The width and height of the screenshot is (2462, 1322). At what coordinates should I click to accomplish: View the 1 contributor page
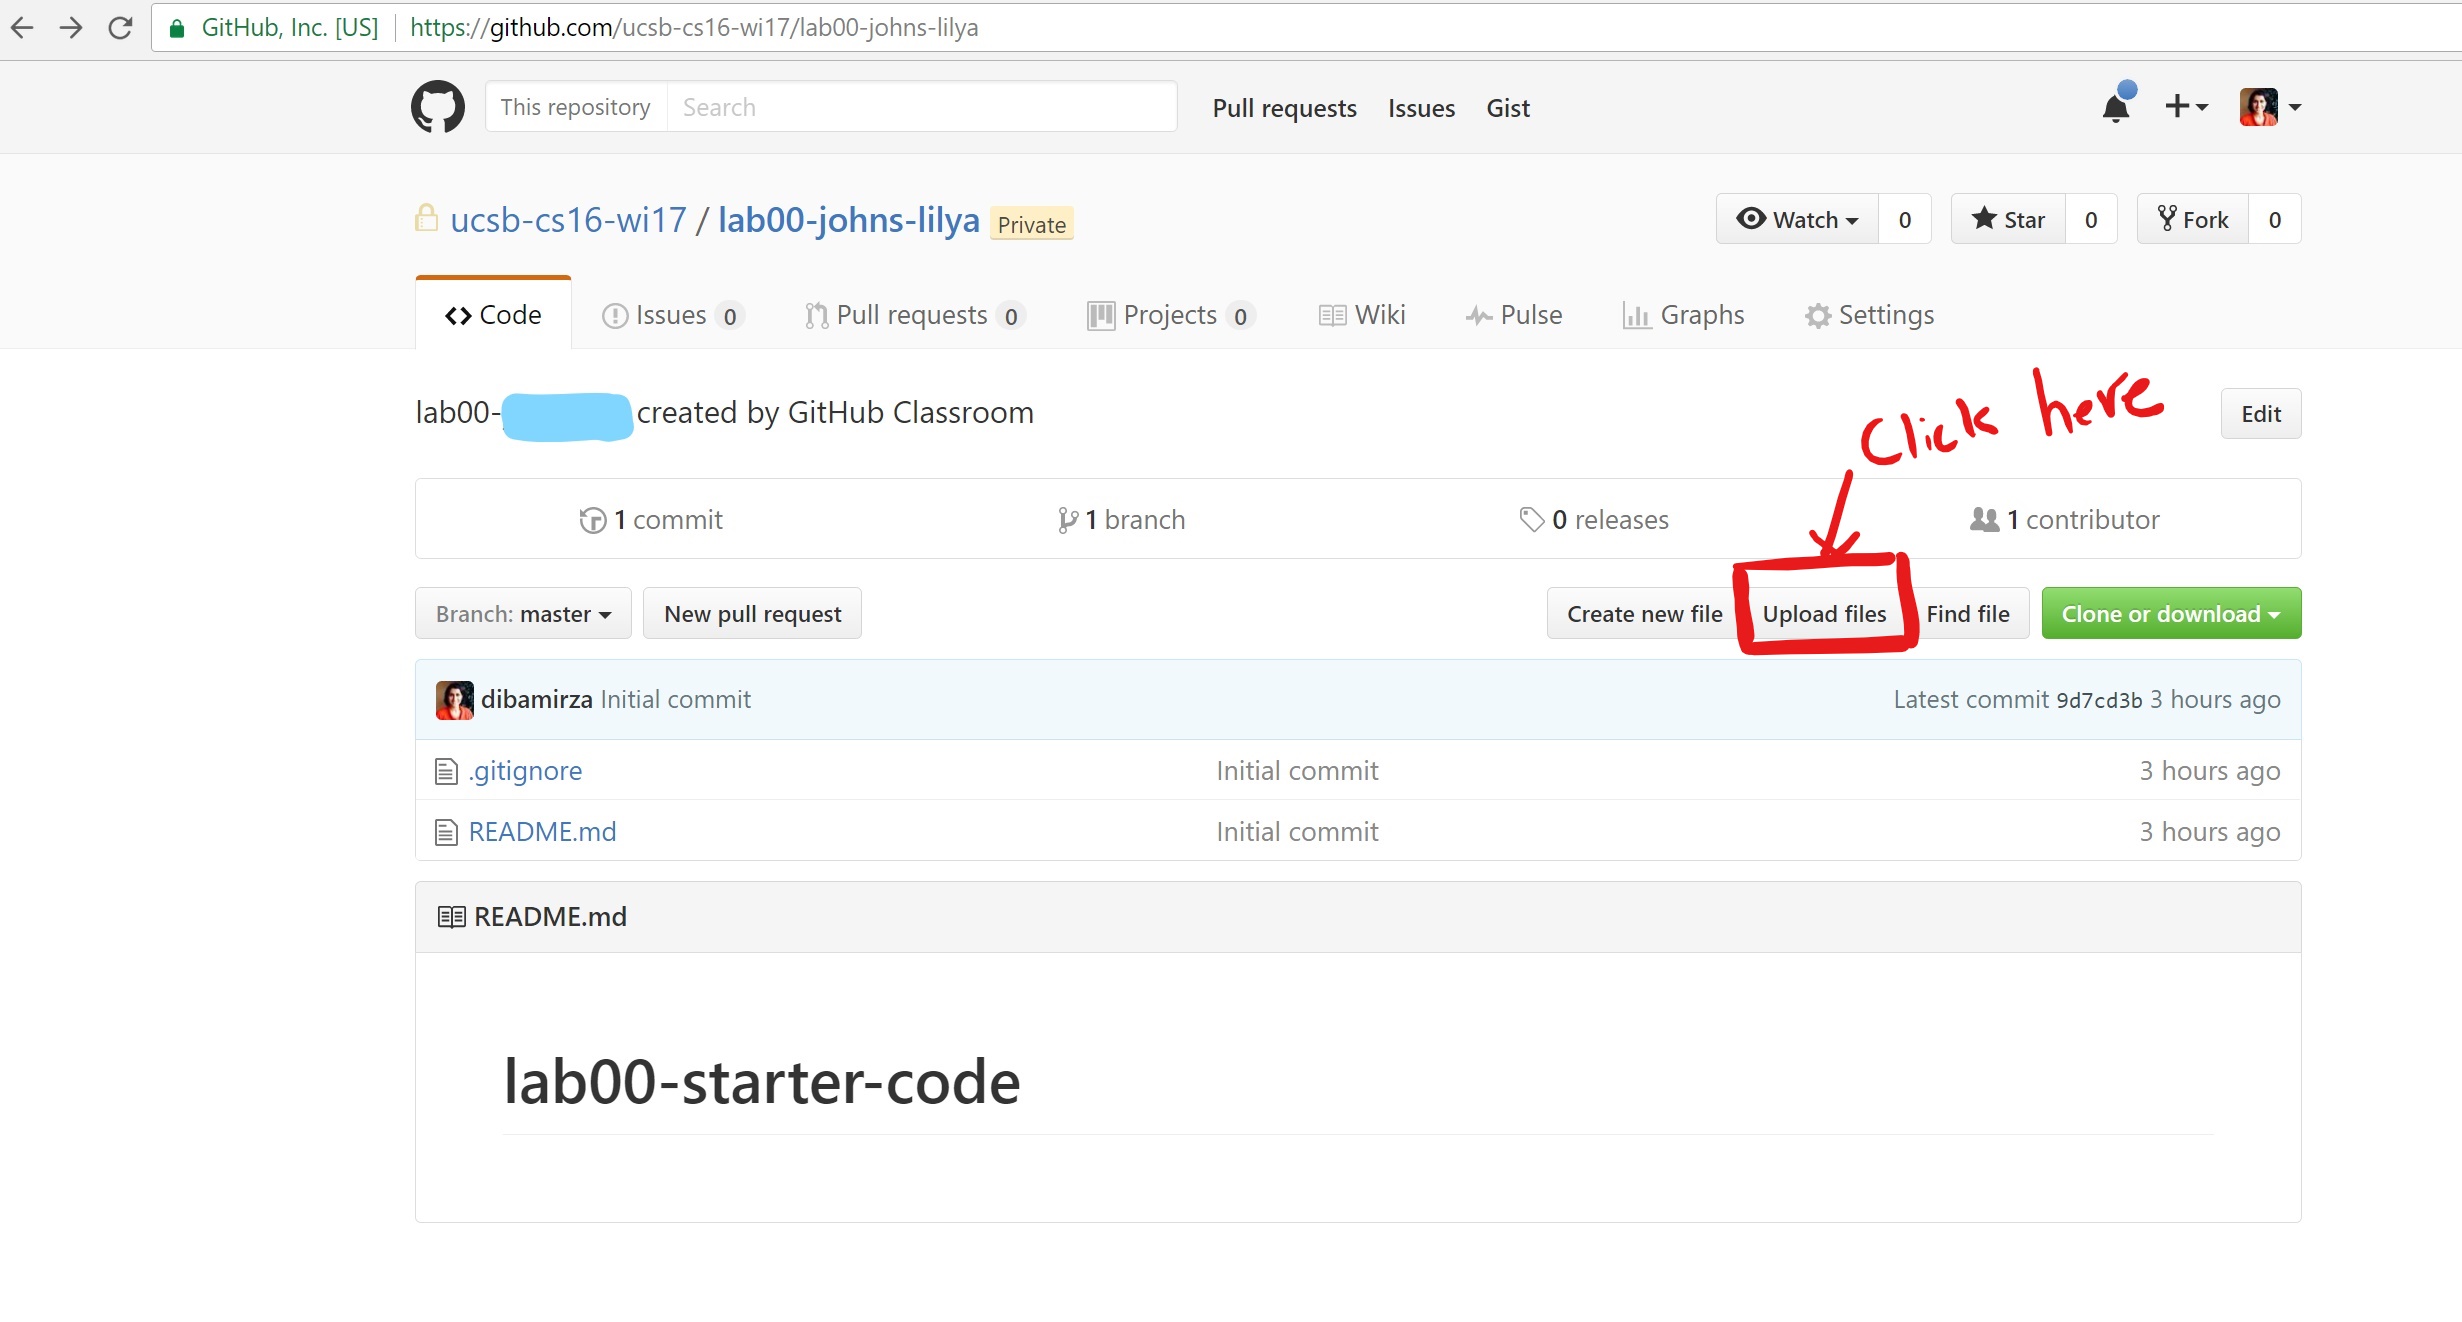[x=2065, y=520]
